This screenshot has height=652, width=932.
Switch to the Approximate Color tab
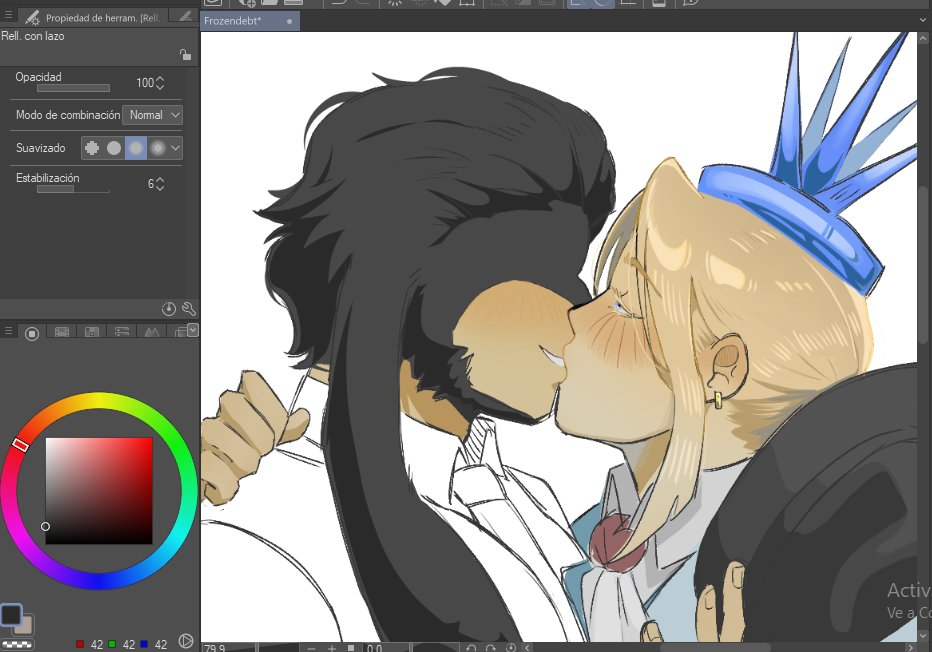click(152, 332)
